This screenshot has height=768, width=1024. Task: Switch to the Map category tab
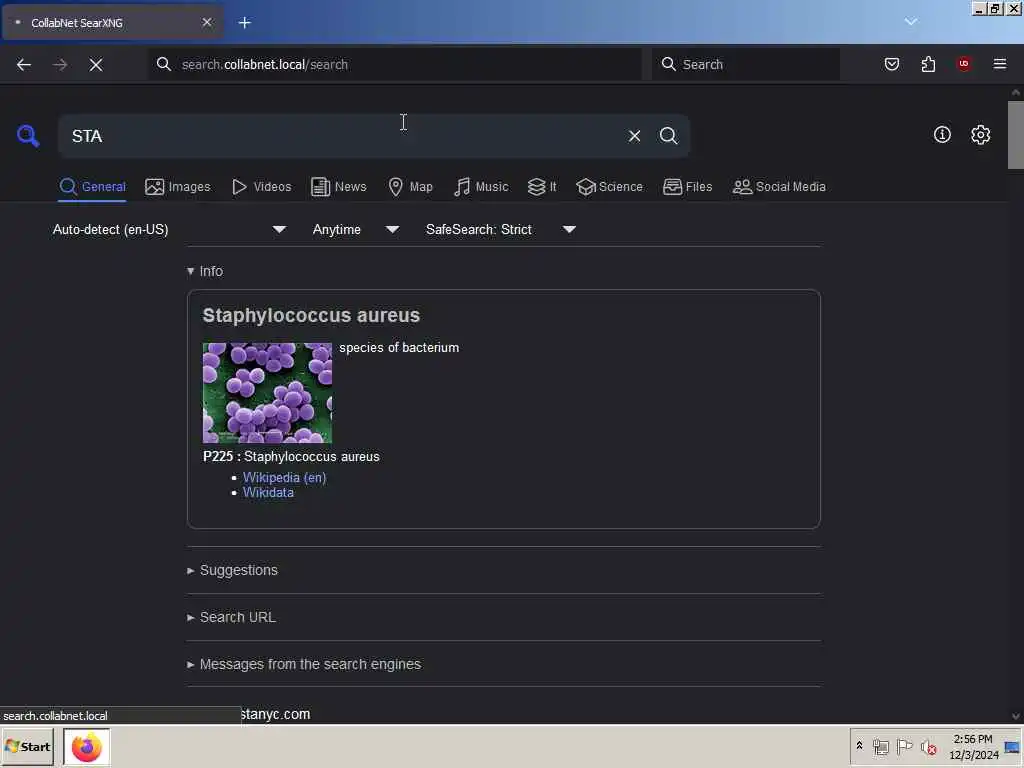[x=411, y=187]
